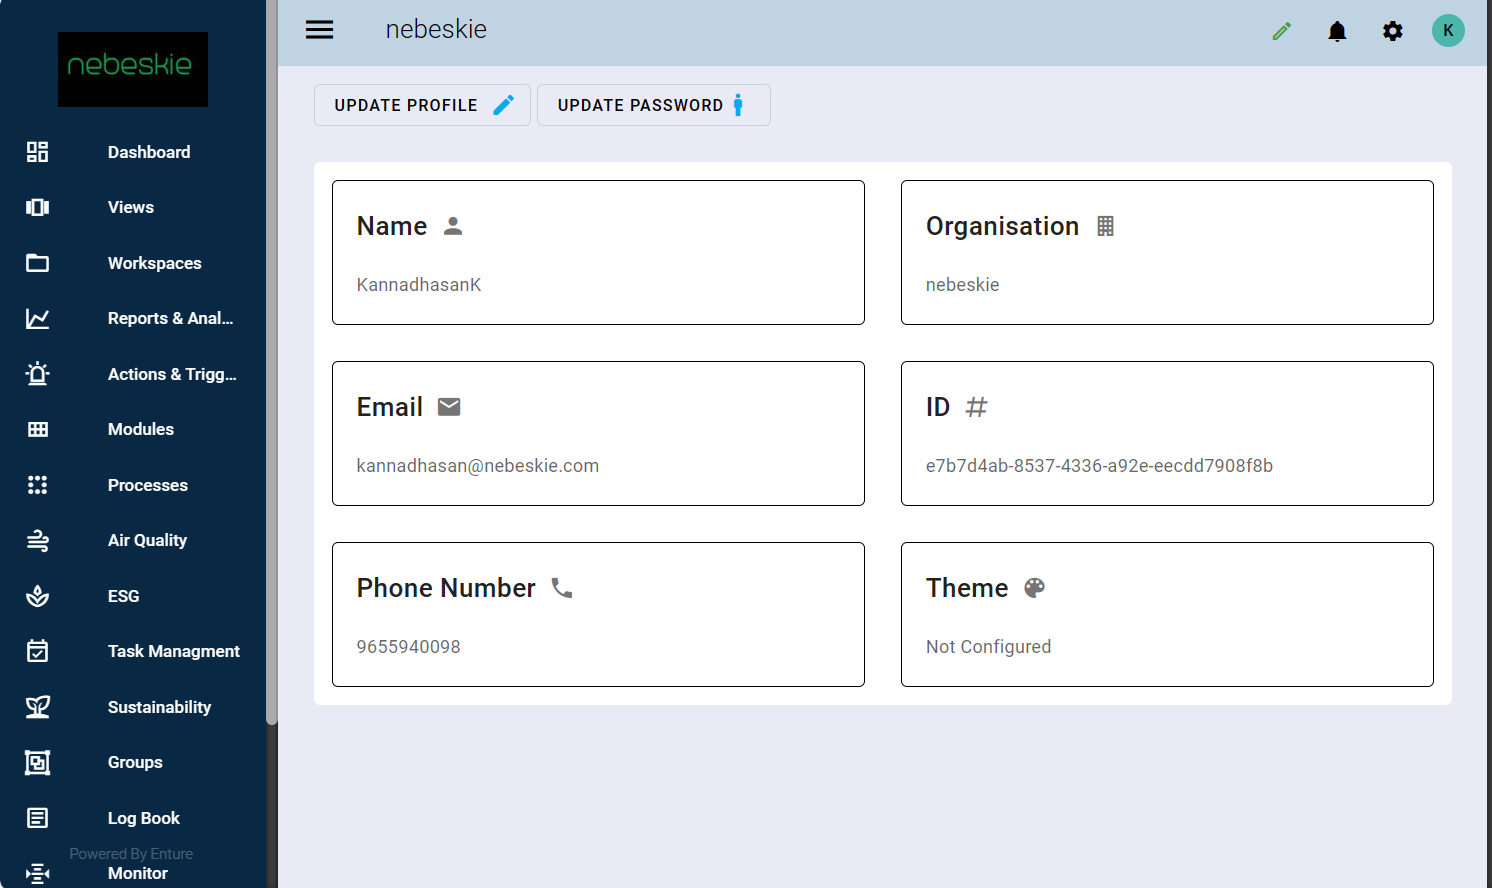Viewport: 1492px width, 888px height.
Task: Open Reports & Analytics menu item
Action: (170, 318)
